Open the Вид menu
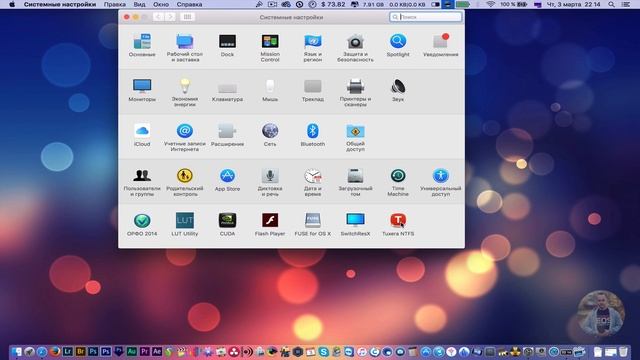Screen dimensions: 640x360 tap(139, 4)
